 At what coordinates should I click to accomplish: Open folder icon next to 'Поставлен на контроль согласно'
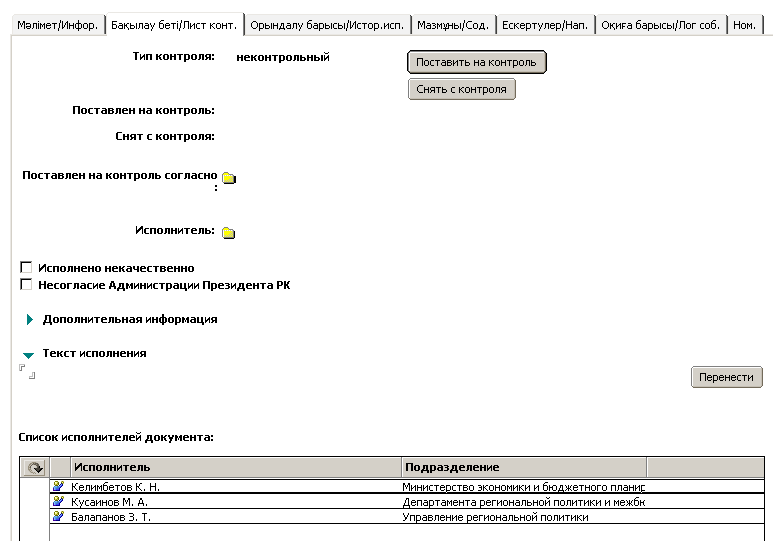(x=229, y=178)
